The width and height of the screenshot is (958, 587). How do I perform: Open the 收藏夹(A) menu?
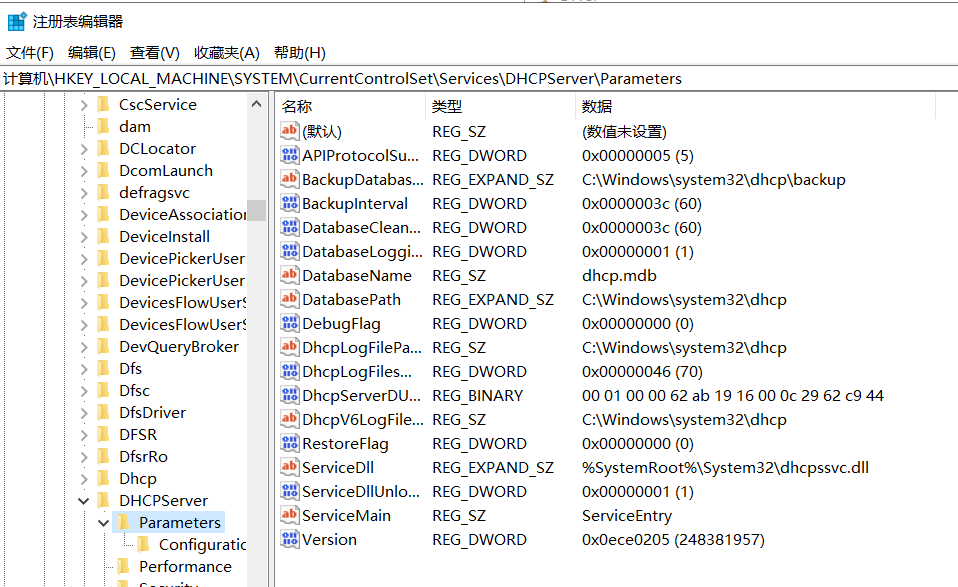[x=227, y=53]
